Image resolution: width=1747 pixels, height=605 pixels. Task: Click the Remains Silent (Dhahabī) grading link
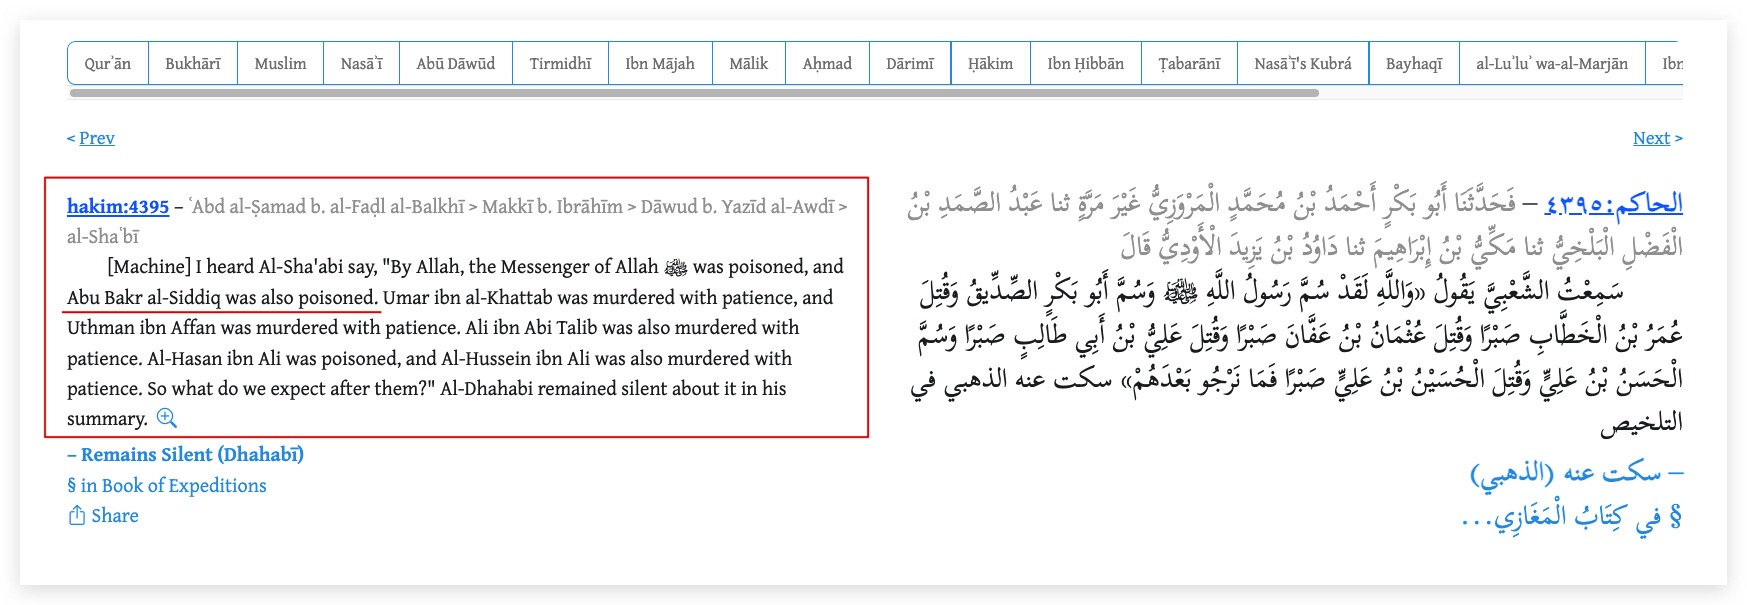pyautogui.click(x=191, y=455)
